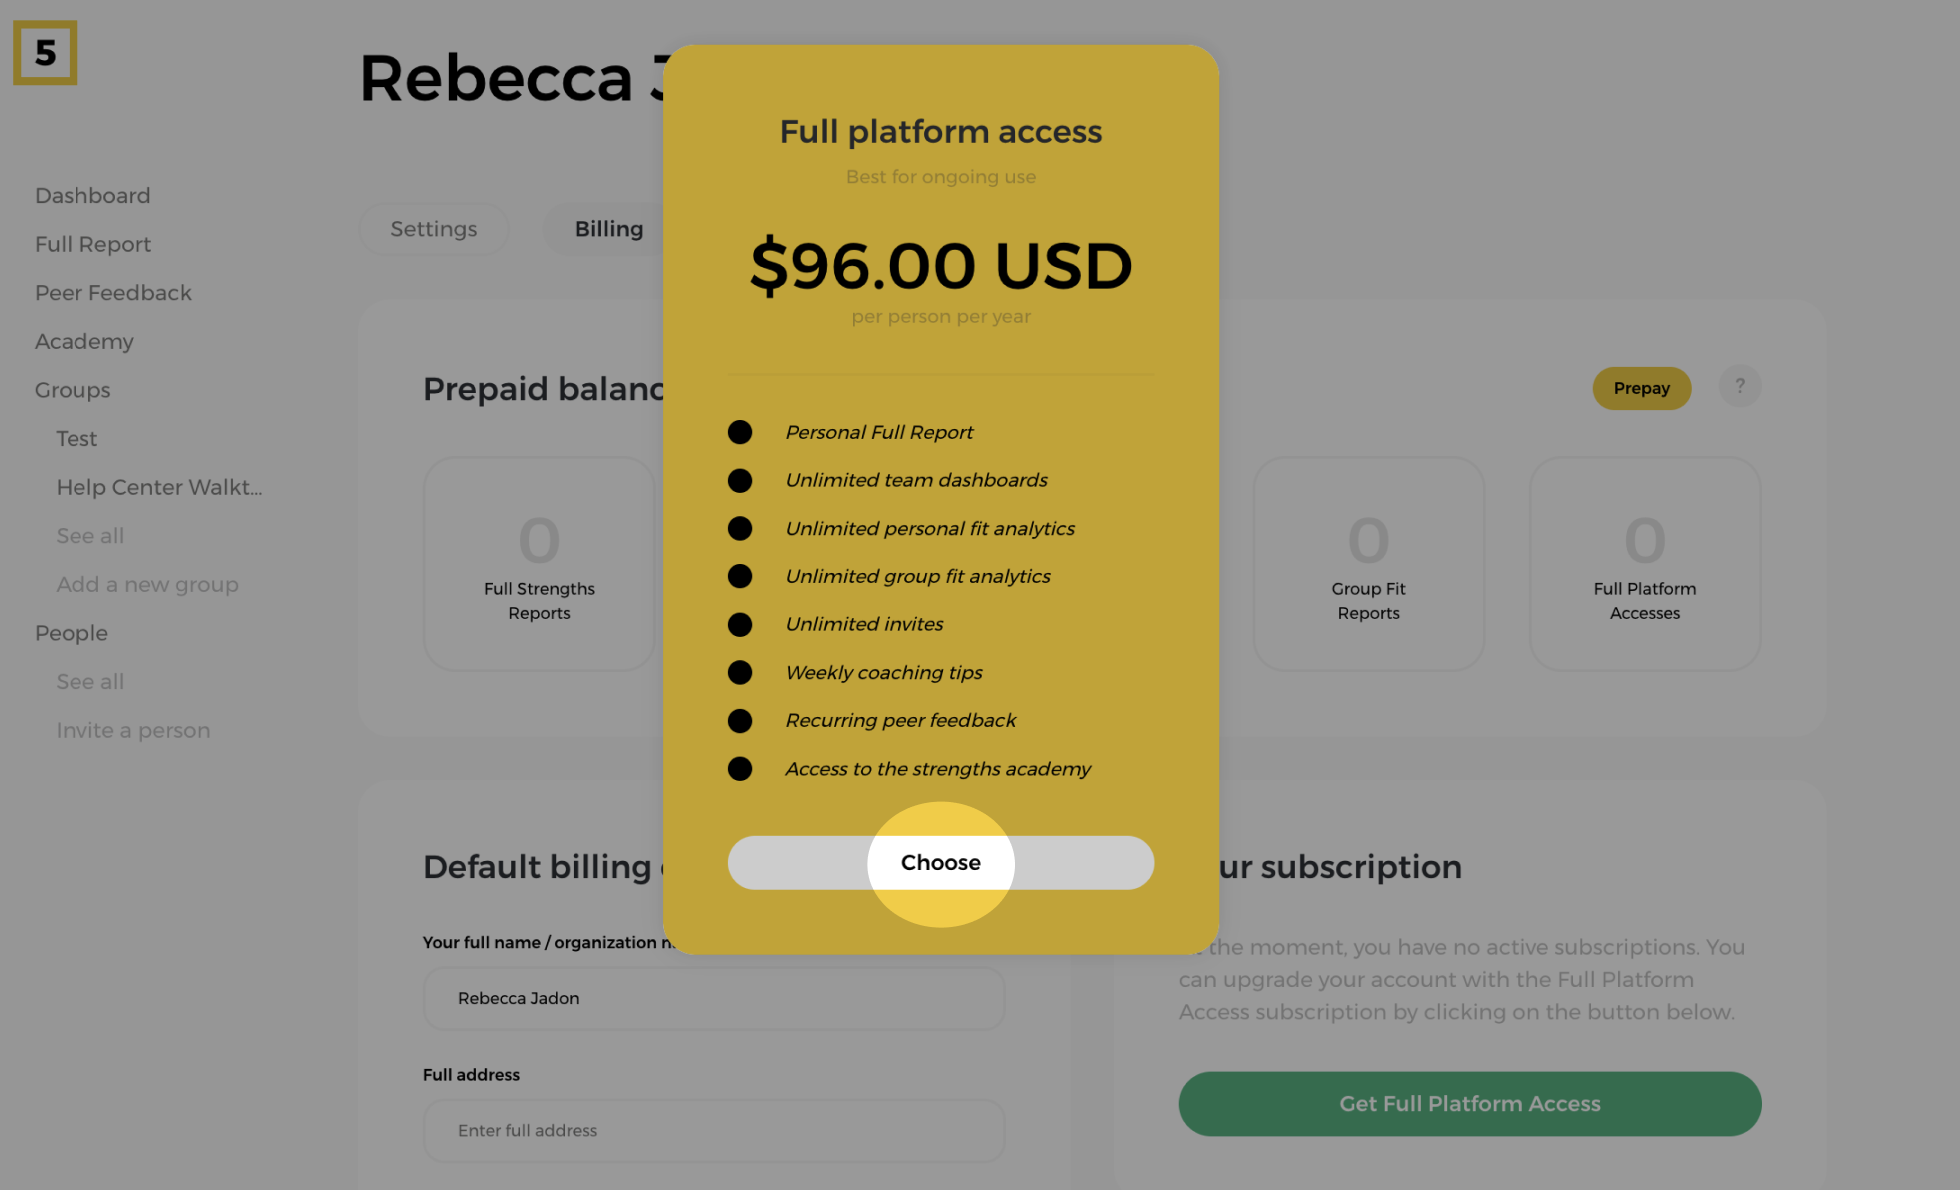Go to Full Report in sidebar
The image size is (1960, 1190).
coord(93,245)
